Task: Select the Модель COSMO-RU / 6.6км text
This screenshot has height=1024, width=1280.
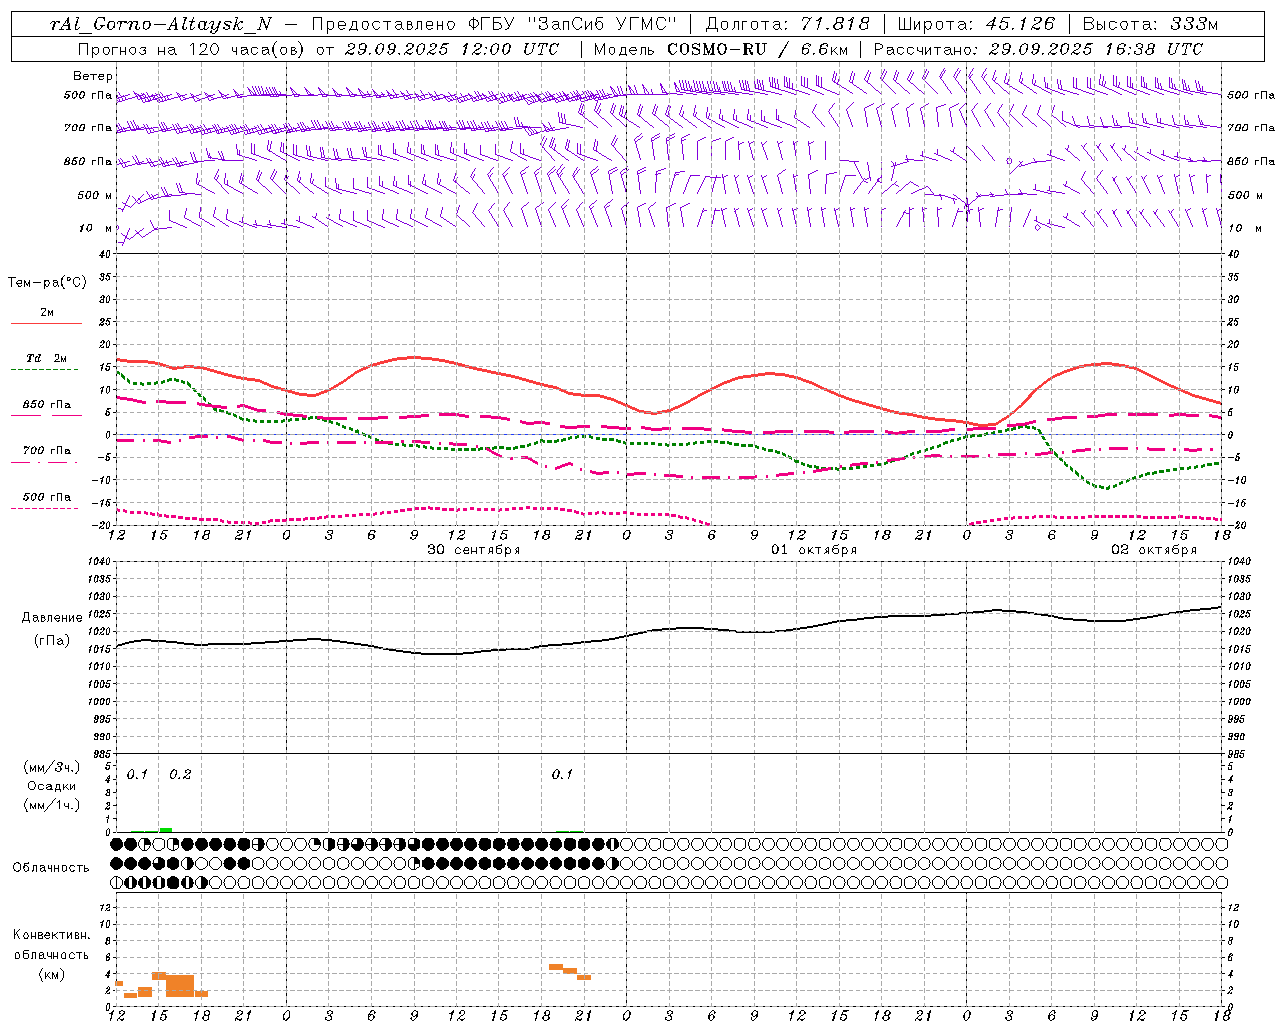Action: [721, 49]
